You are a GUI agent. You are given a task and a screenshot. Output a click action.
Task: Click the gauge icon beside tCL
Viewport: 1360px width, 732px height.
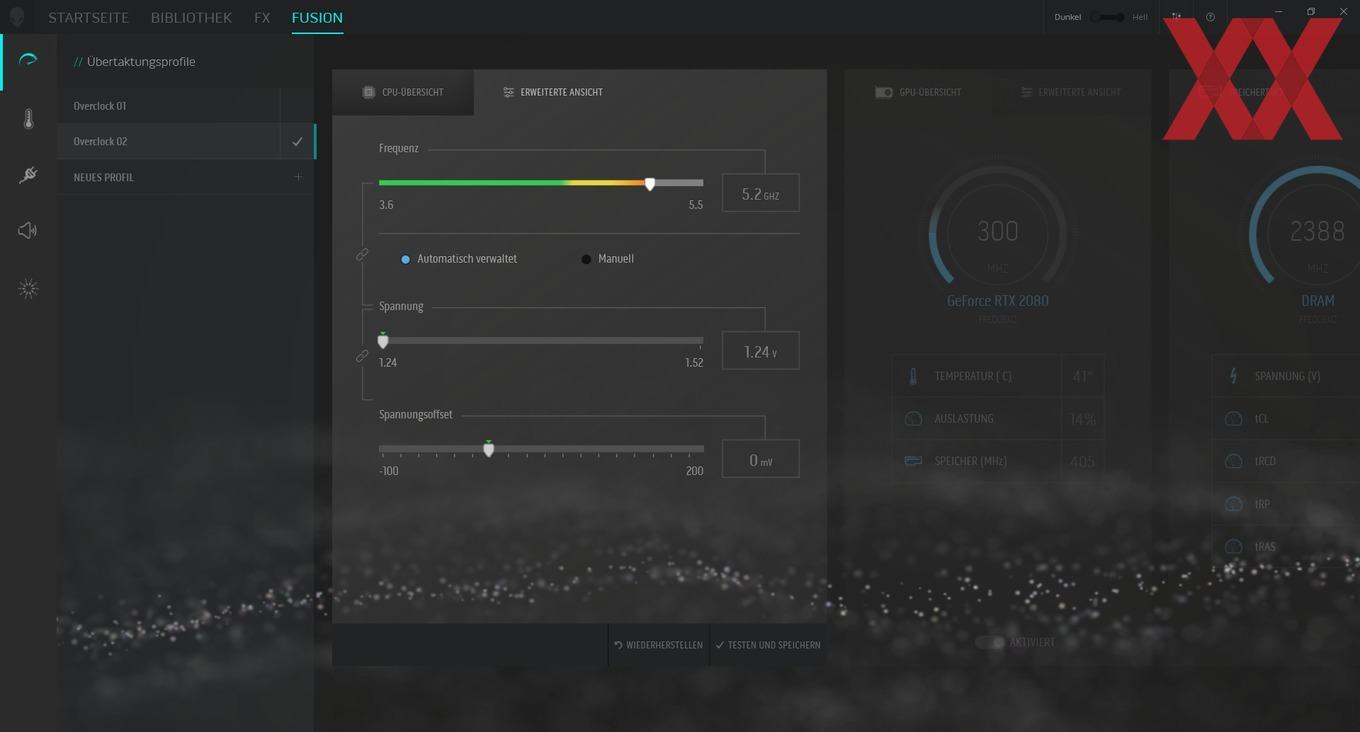[1234, 419]
